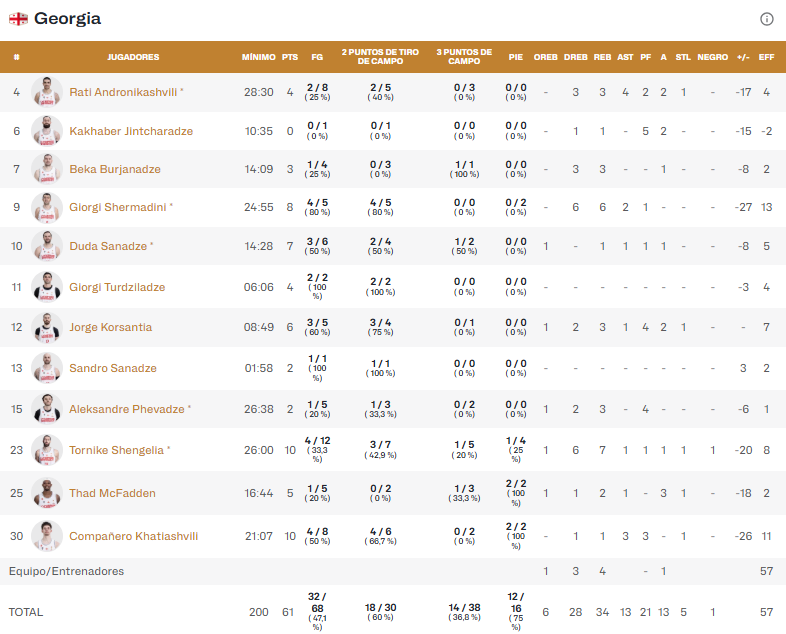Open Sandro Sanadze player page

pos(113,369)
